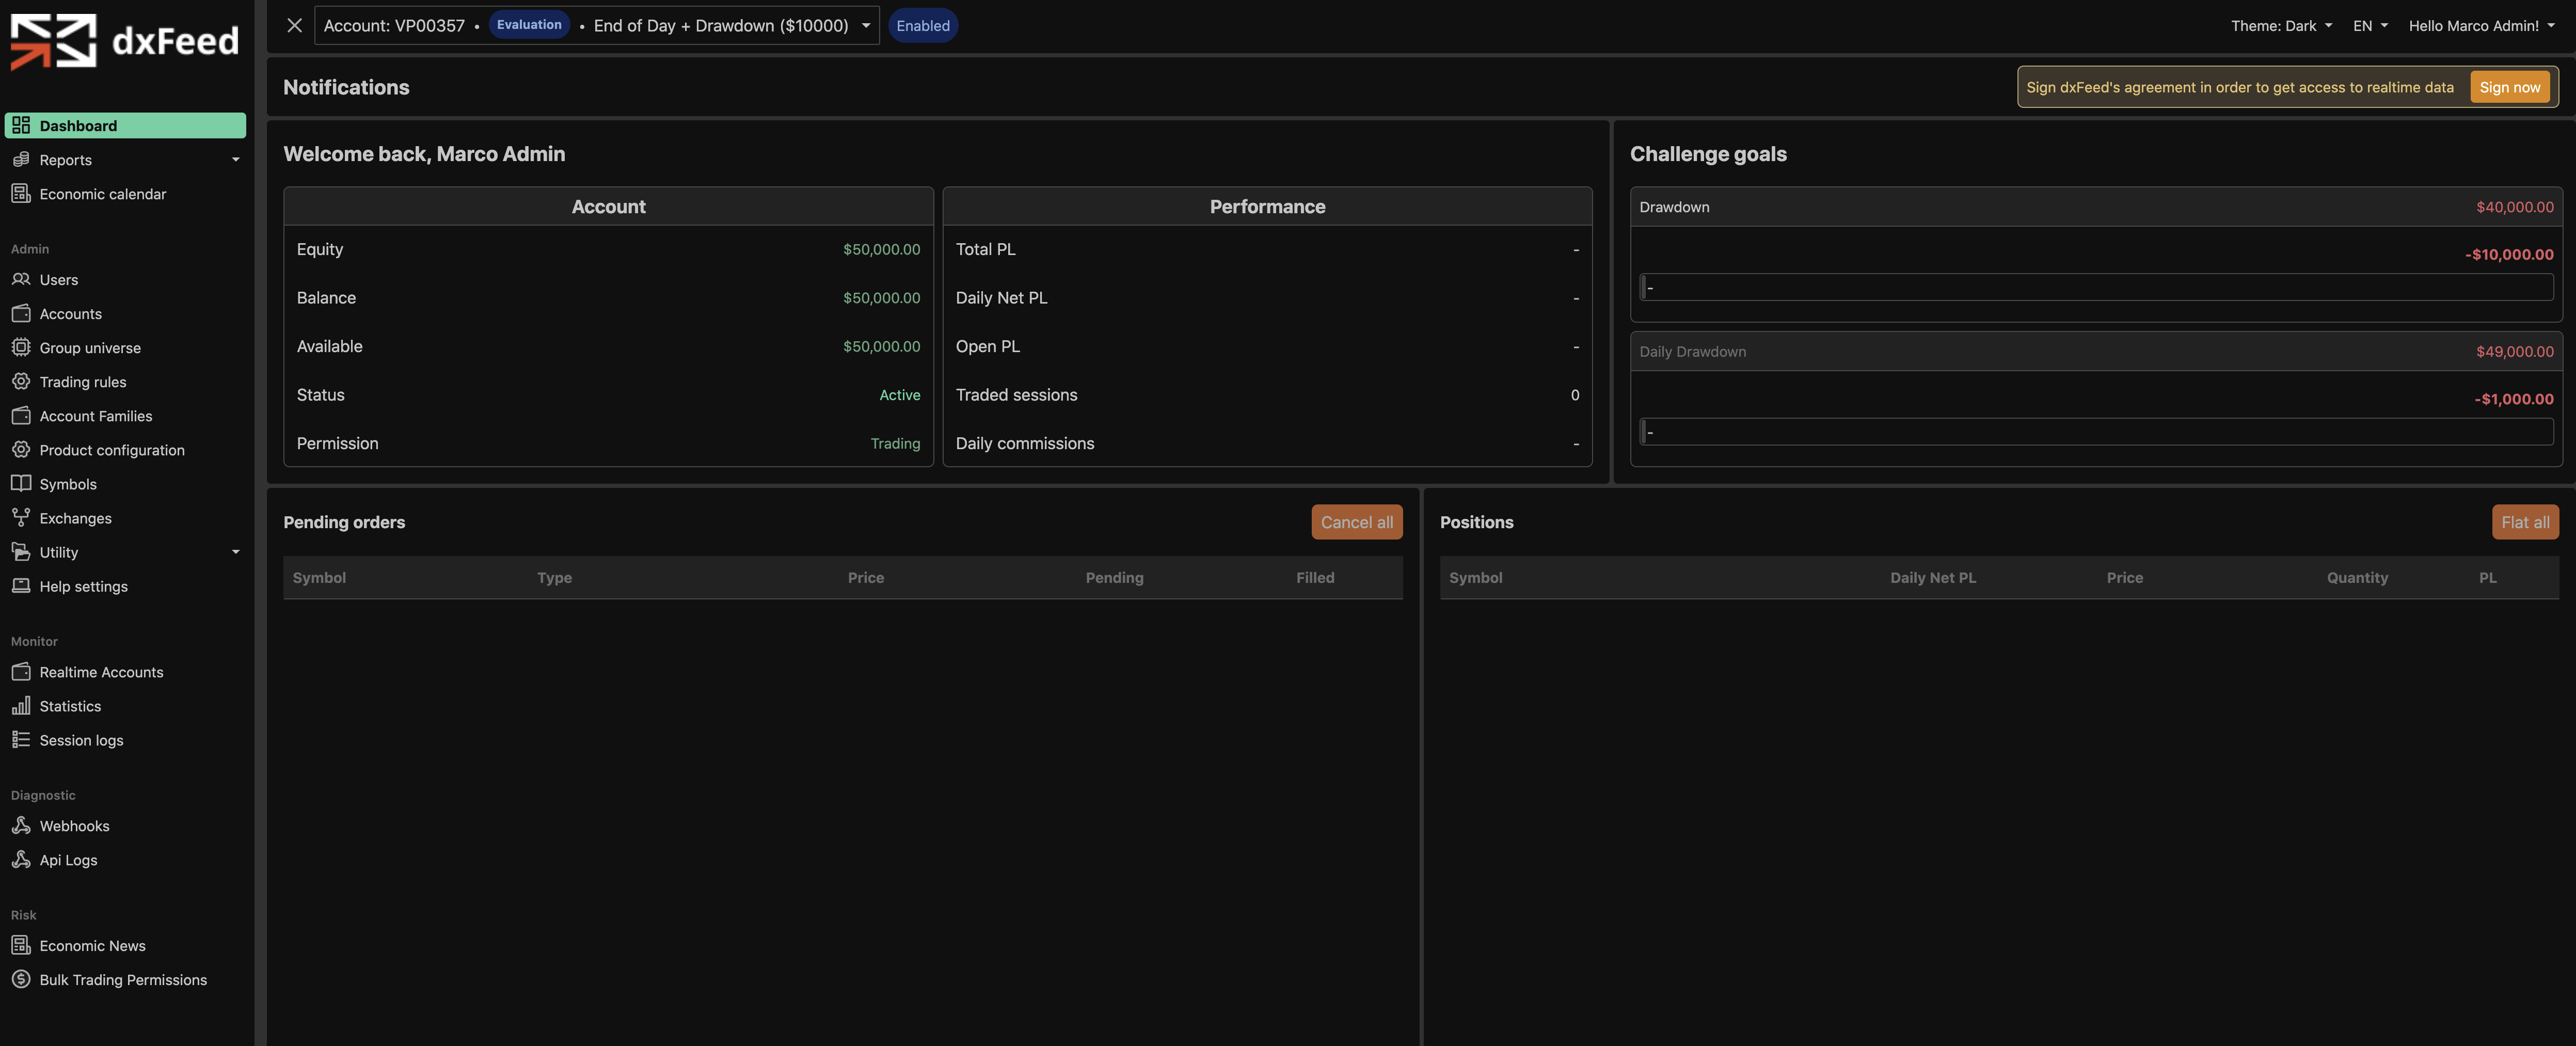Screen dimensions: 2576x1046
Task: Click the Cancel all orders button
Action: pos(1356,522)
